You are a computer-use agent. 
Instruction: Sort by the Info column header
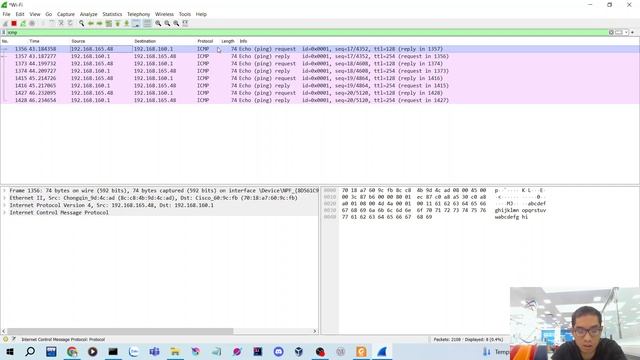[243, 41]
